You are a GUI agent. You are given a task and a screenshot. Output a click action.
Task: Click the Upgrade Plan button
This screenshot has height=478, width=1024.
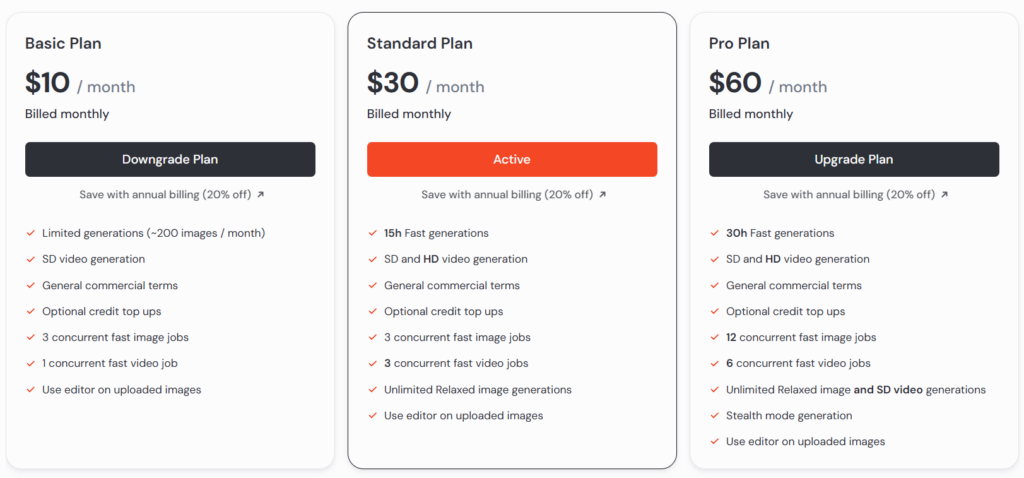tap(854, 159)
